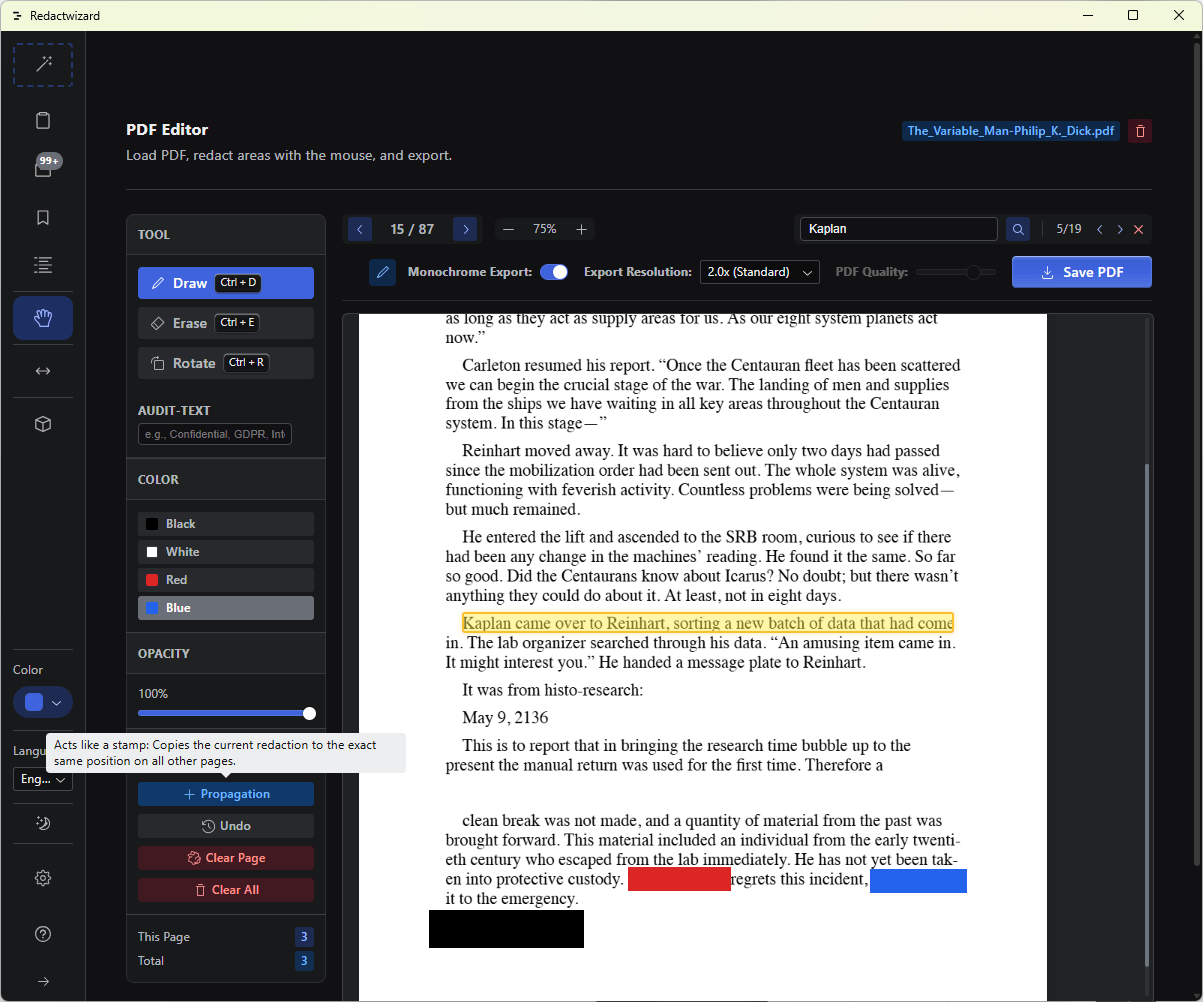This screenshot has height=1002, width=1203.
Task: Click the highlighted Kaplan sentence in document
Action: pos(708,623)
